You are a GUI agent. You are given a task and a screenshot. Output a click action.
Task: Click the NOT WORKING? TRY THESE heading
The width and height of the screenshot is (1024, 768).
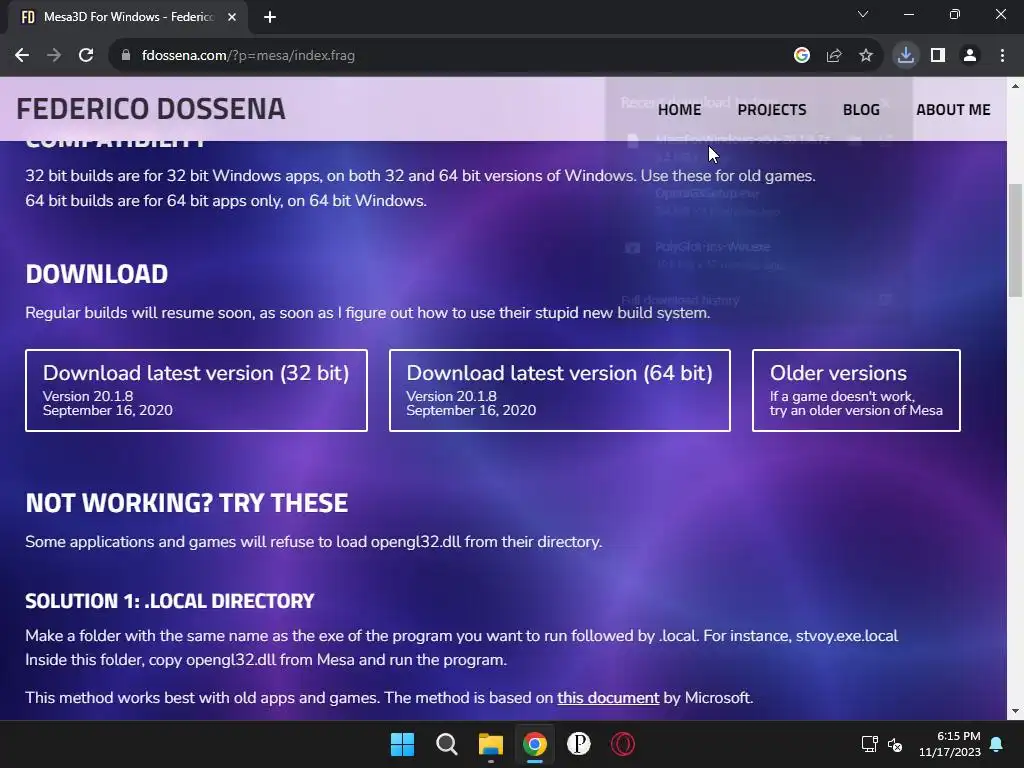click(x=187, y=503)
